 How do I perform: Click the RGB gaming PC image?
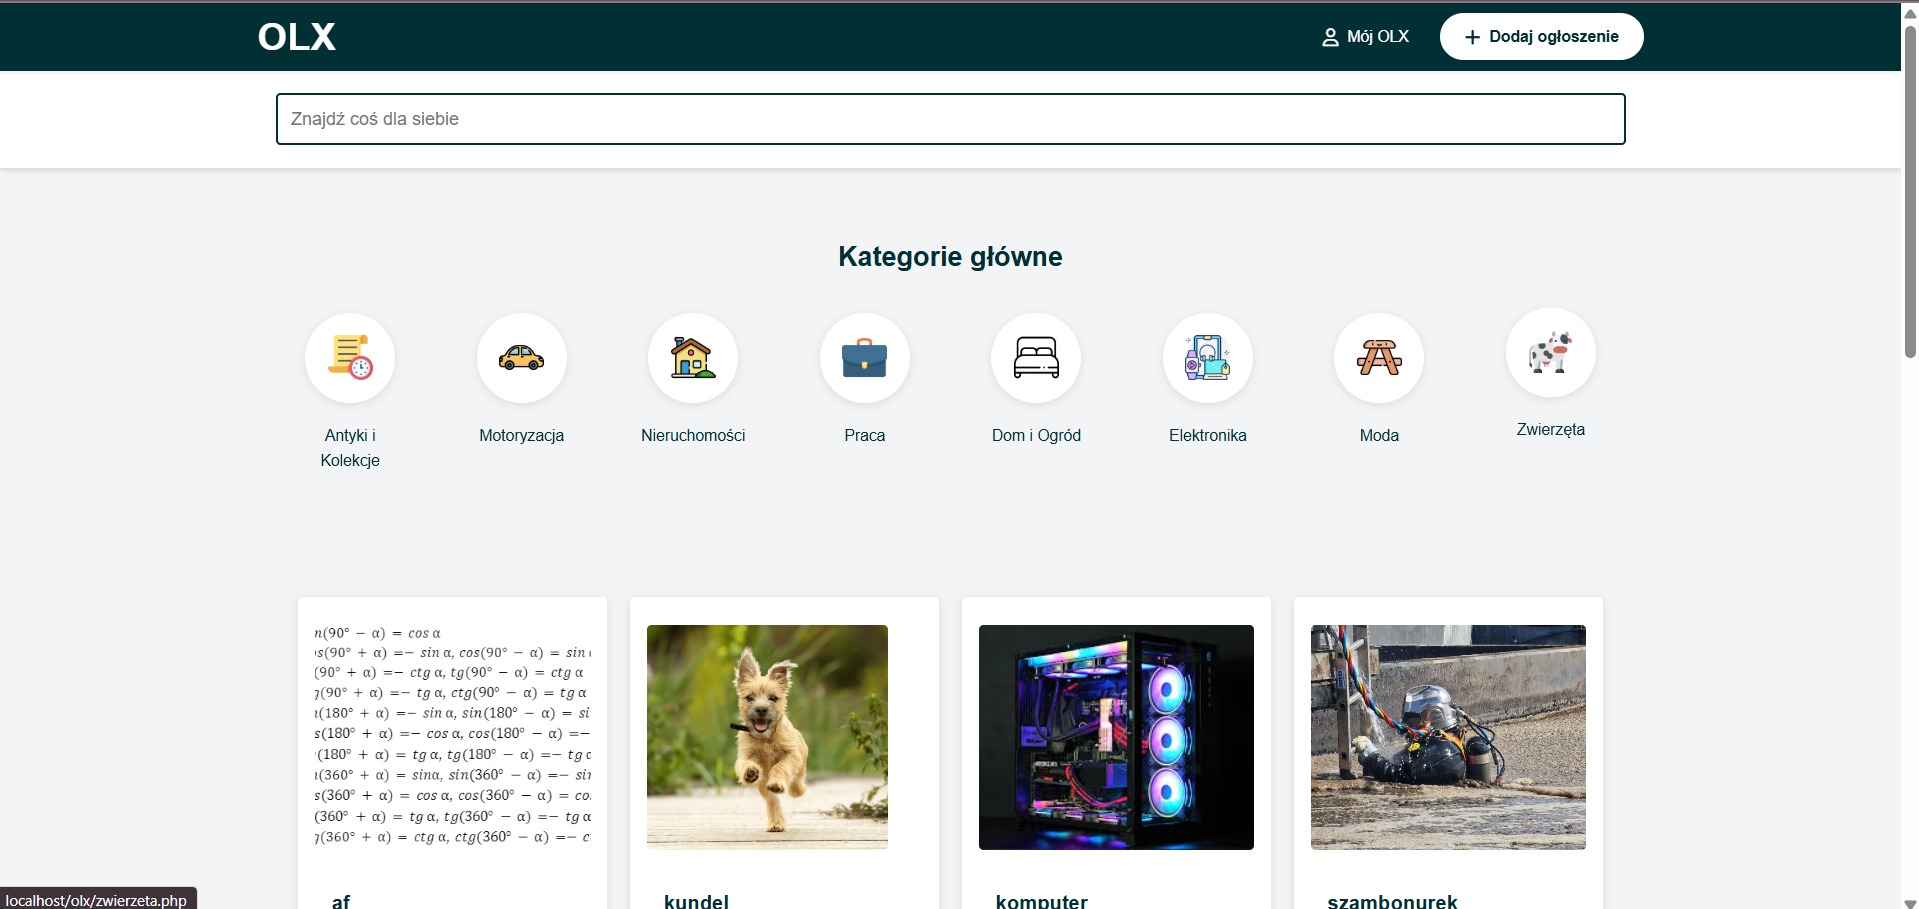tap(1115, 737)
